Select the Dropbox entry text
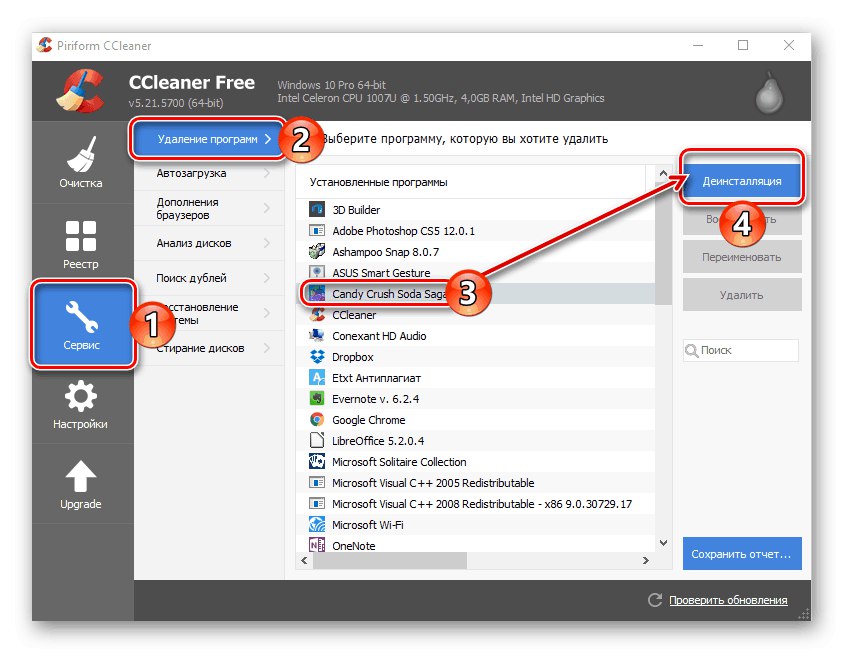The width and height of the screenshot is (844, 653). [x=353, y=357]
